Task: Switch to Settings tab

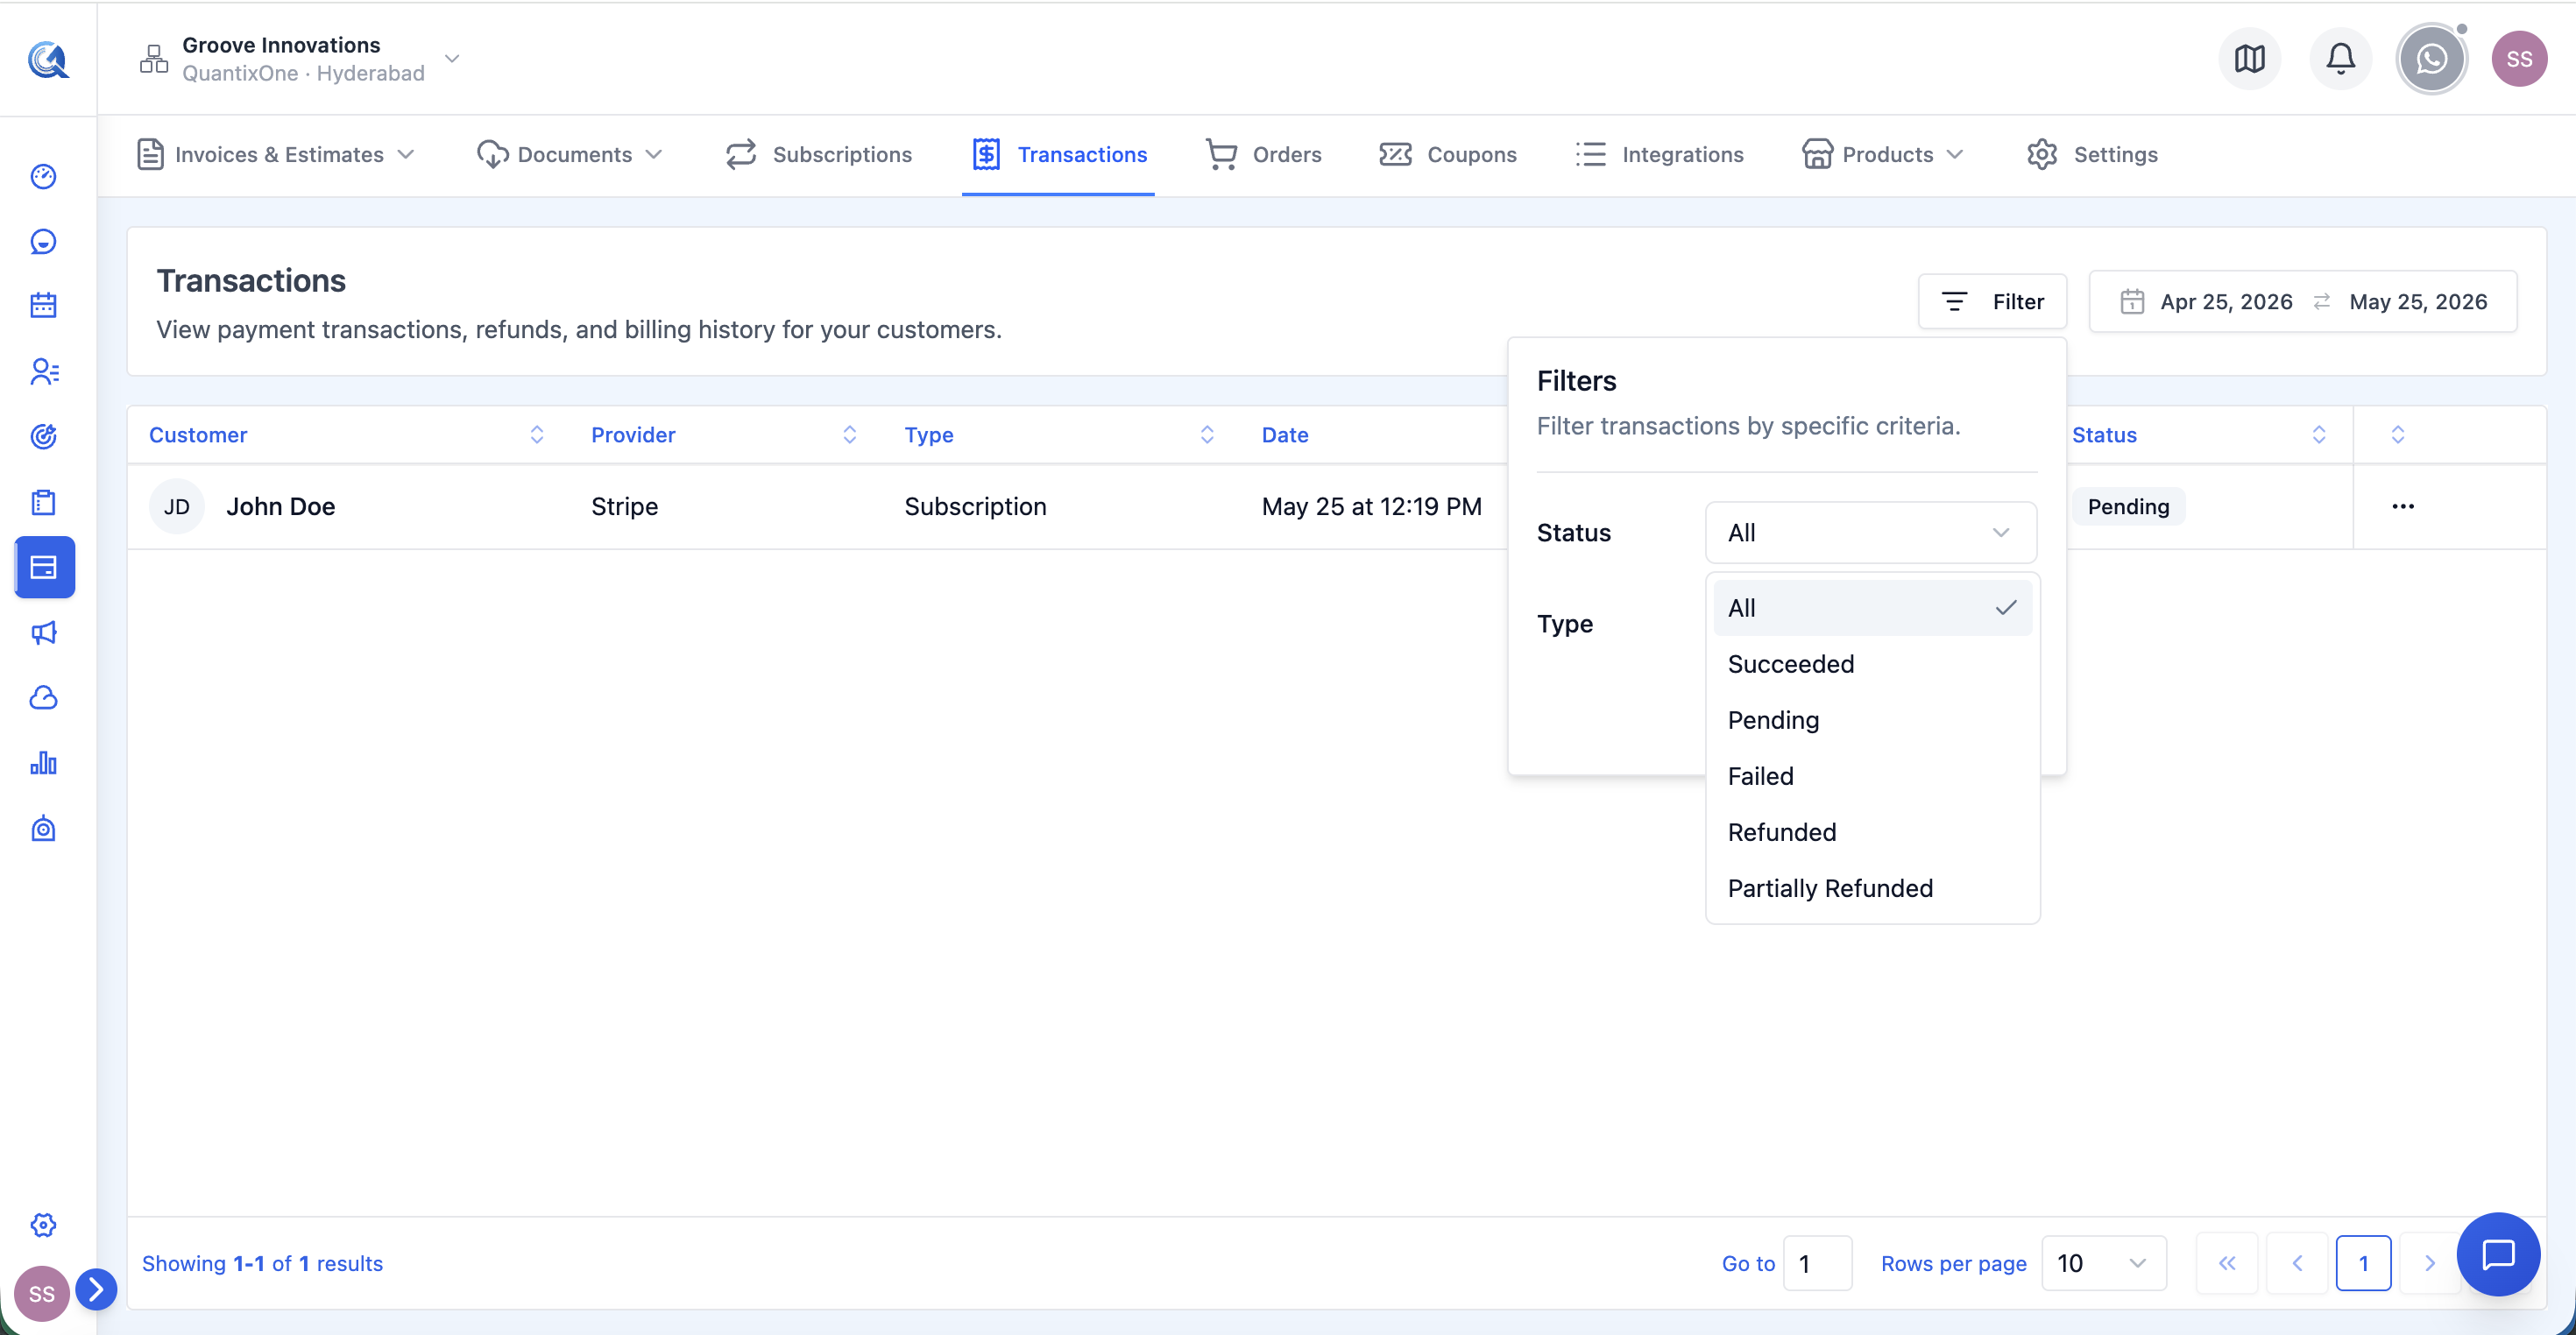Action: [2092, 154]
